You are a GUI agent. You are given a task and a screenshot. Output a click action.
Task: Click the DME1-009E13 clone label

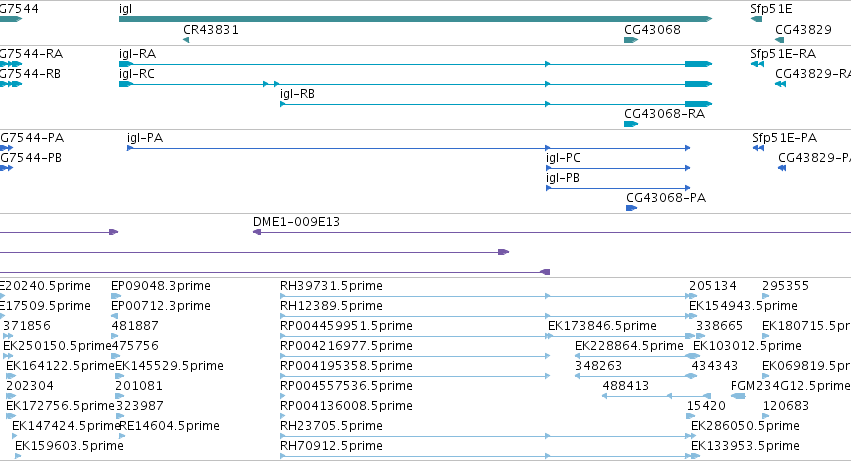click(296, 222)
